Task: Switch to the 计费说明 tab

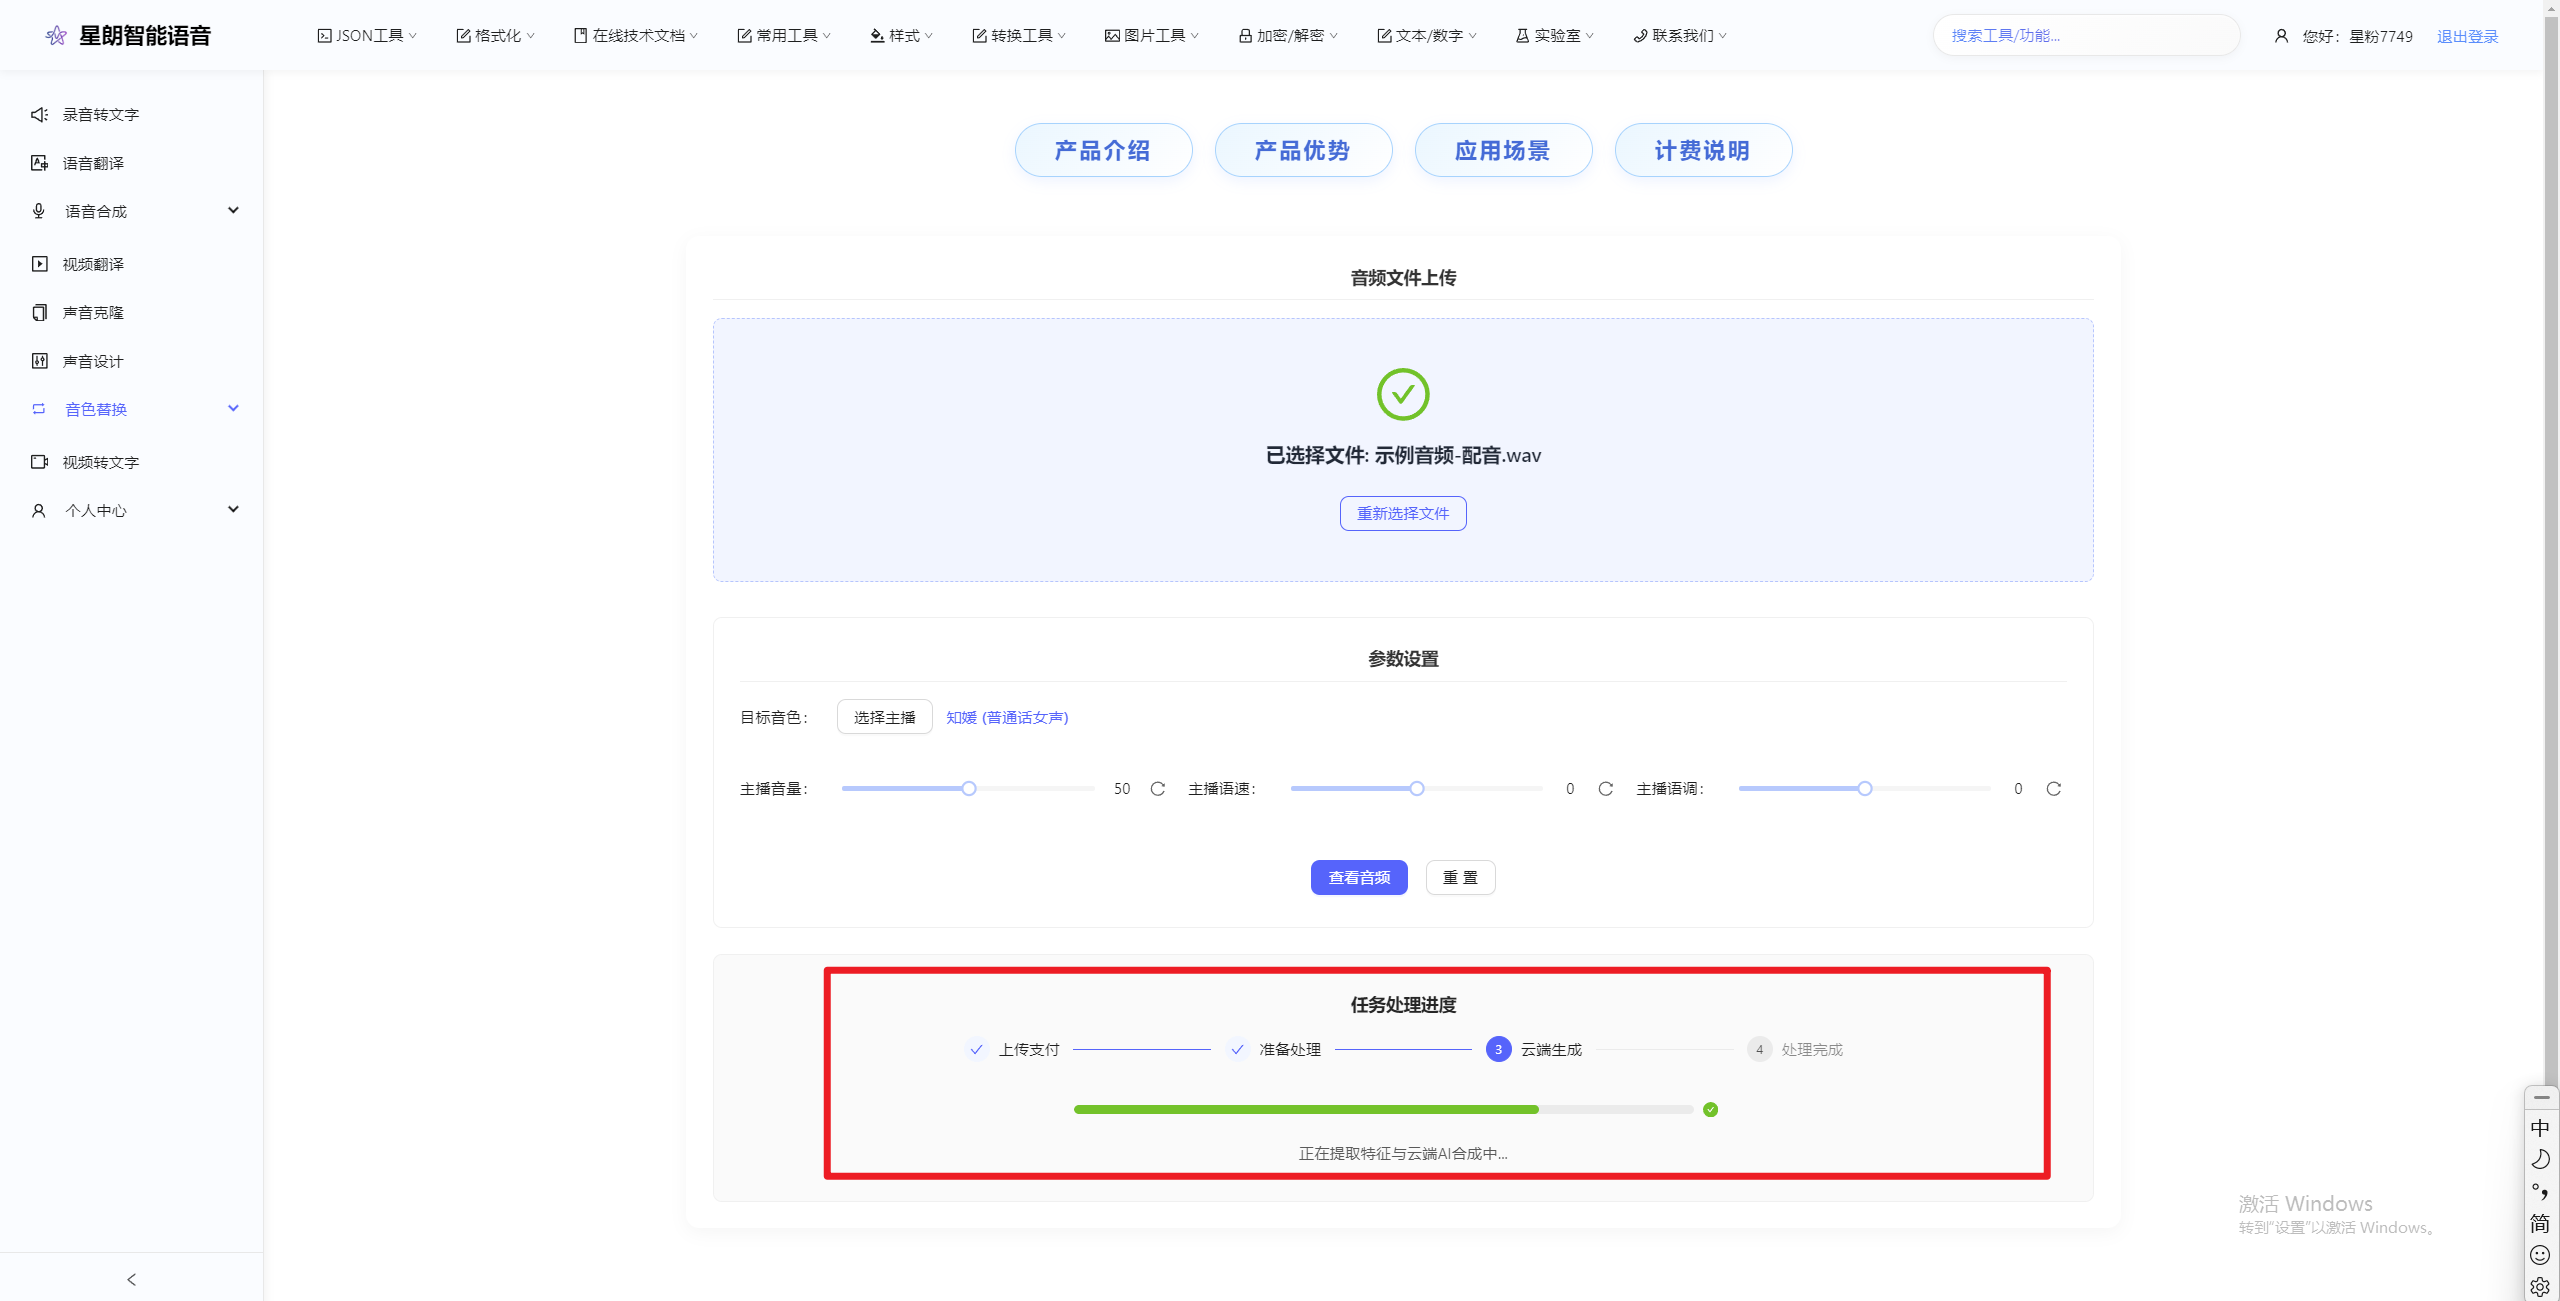Action: point(1703,150)
